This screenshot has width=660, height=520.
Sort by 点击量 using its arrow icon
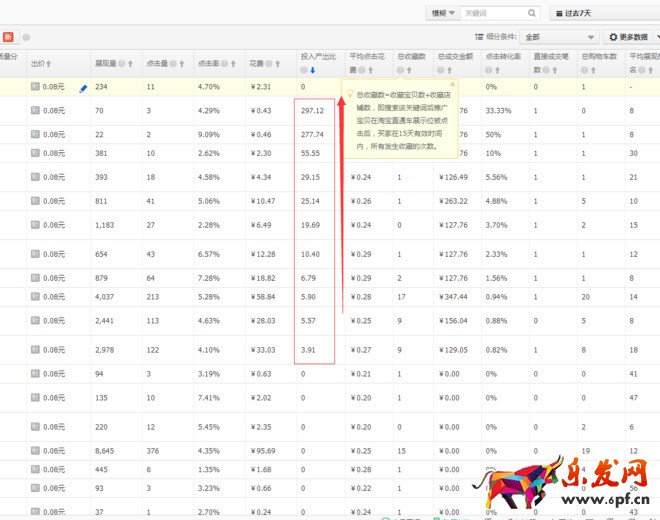pos(183,63)
